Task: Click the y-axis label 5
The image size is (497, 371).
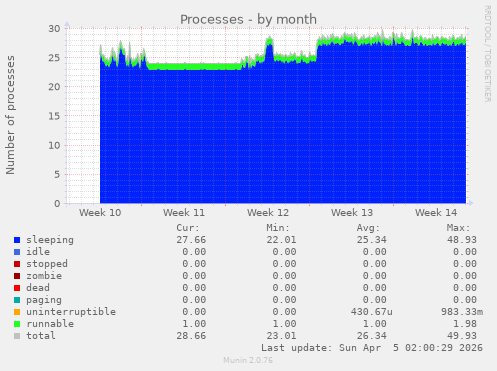Action: tap(57, 174)
